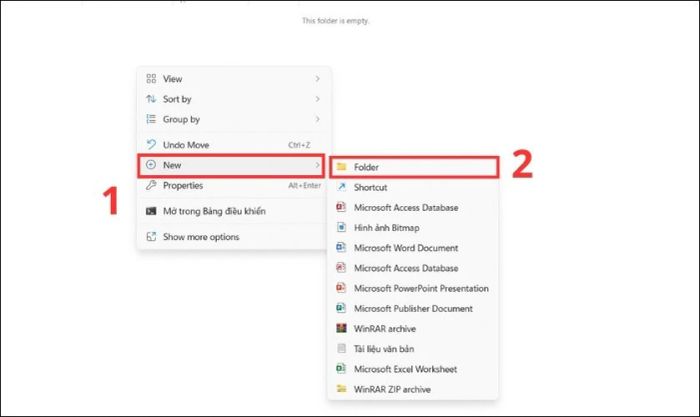Open the New submenu entry
The width and height of the screenshot is (700, 417).
coord(231,165)
